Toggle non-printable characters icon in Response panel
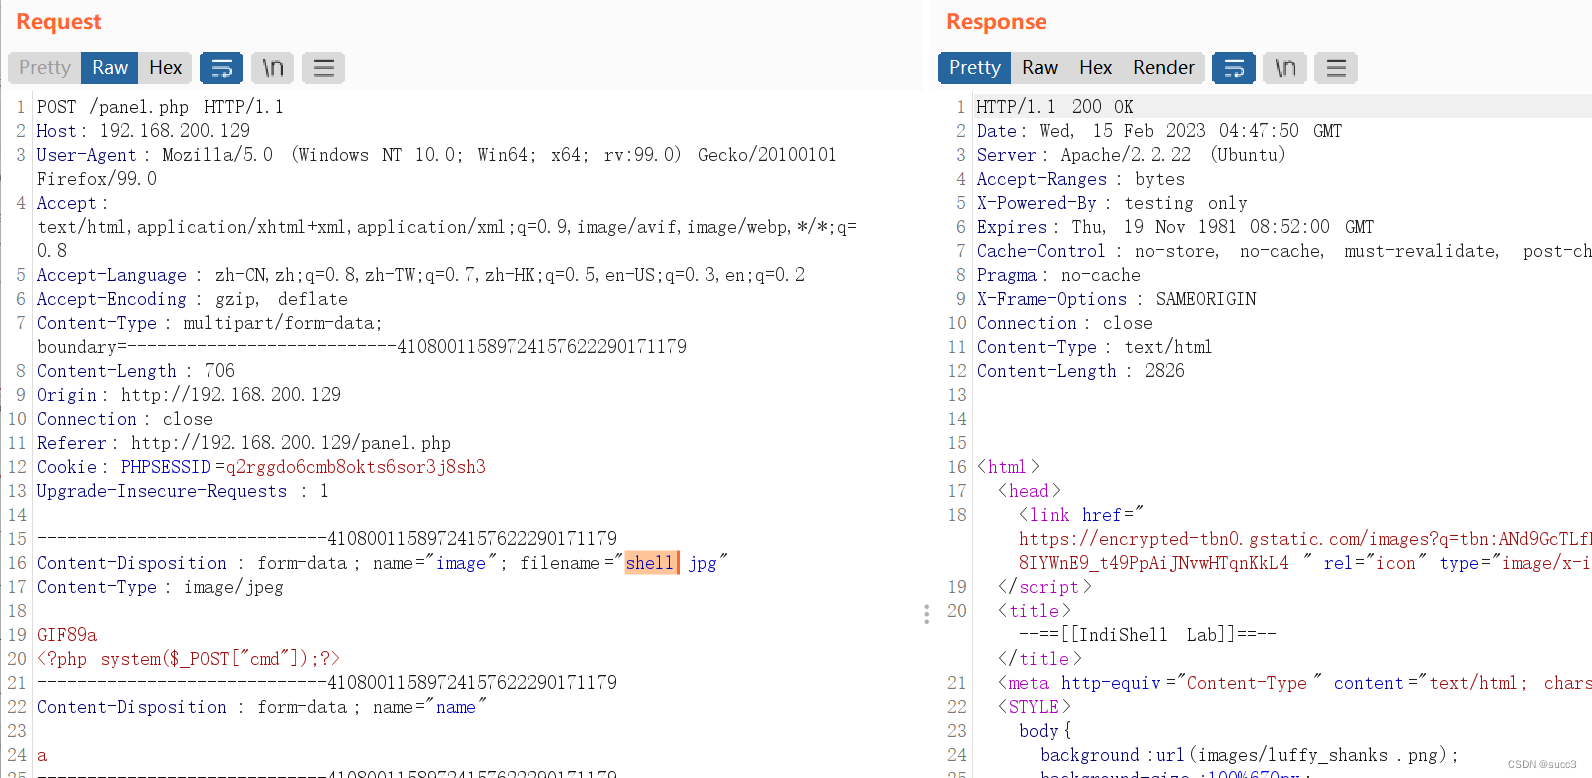Image resolution: width=1592 pixels, height=778 pixels. tap(1285, 68)
